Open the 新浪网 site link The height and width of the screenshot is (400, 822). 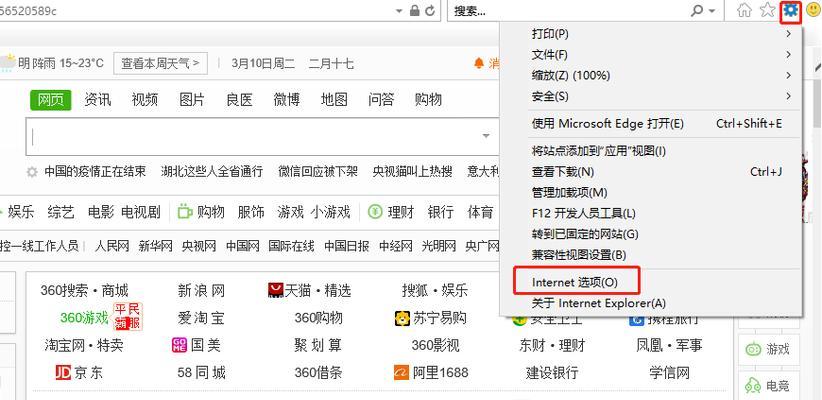(201, 290)
